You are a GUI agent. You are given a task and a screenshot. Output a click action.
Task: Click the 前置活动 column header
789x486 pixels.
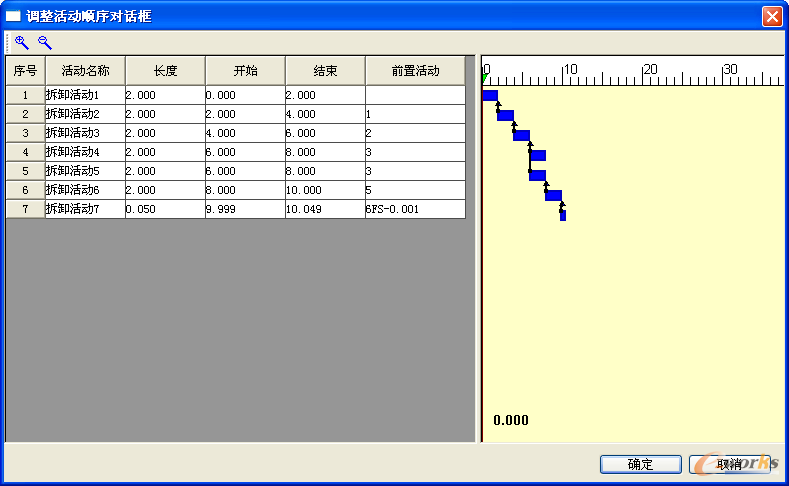[x=415, y=71]
